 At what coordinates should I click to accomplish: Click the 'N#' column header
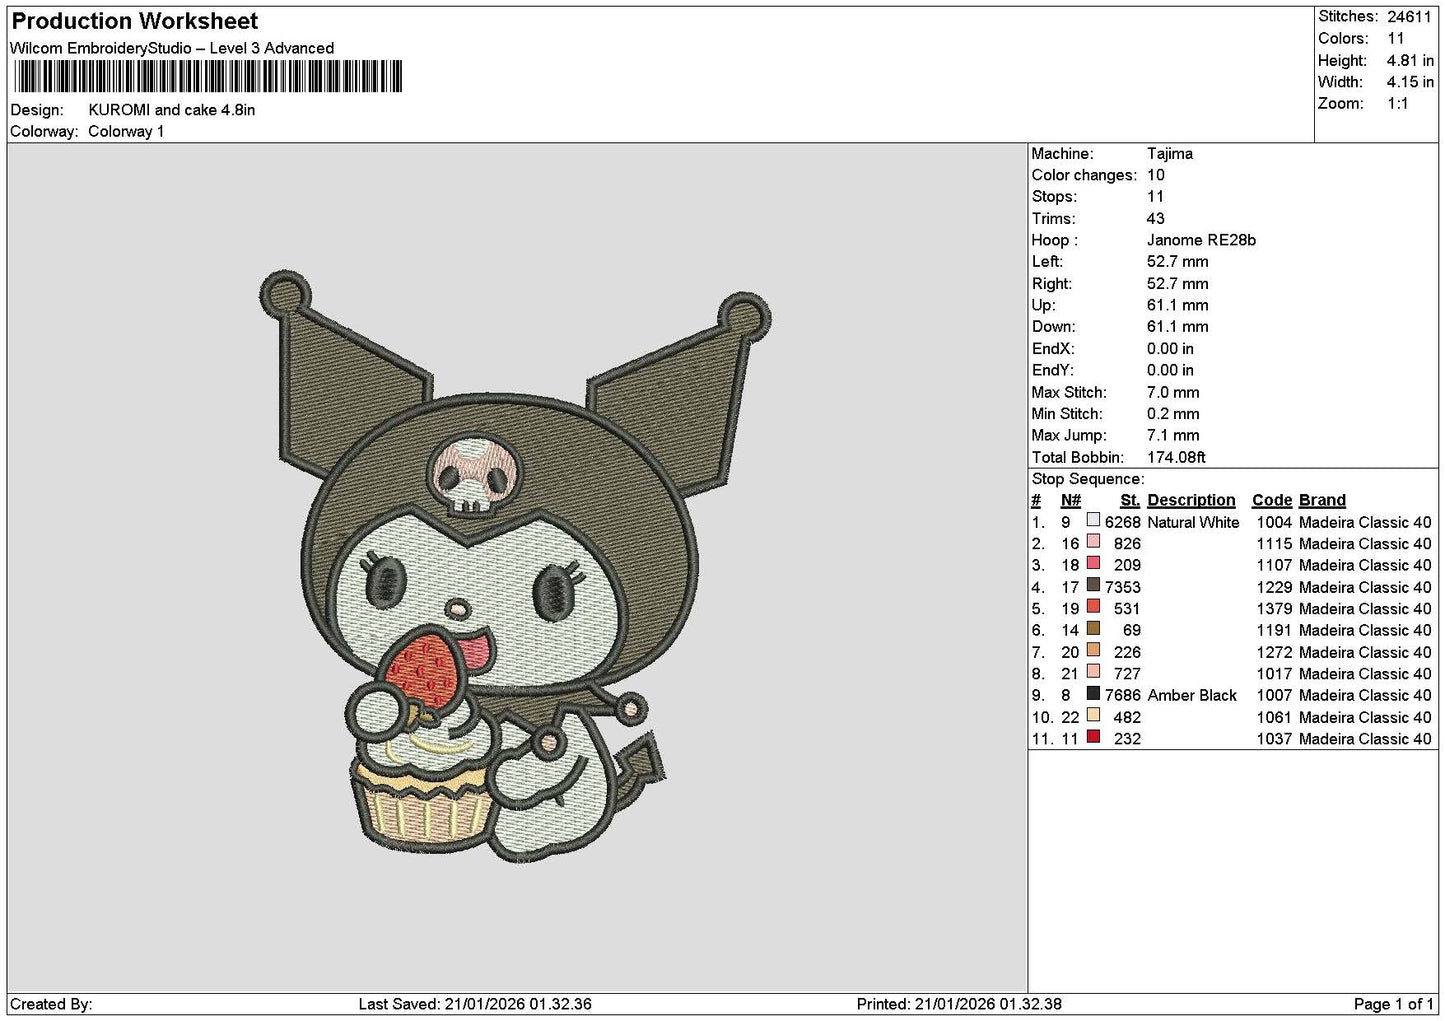pos(1071,500)
